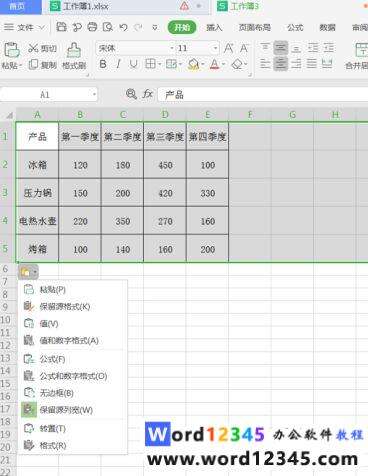Select column header C

pyautogui.click(x=123, y=115)
